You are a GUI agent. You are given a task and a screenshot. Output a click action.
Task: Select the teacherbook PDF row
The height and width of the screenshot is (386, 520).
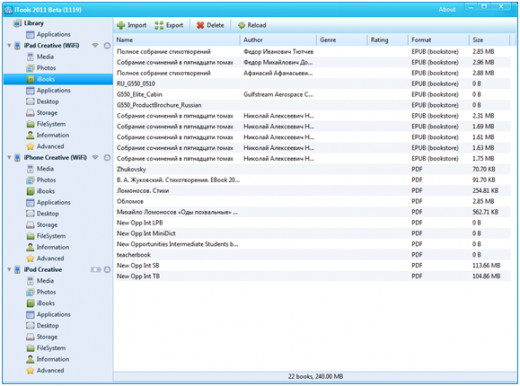click(312, 255)
